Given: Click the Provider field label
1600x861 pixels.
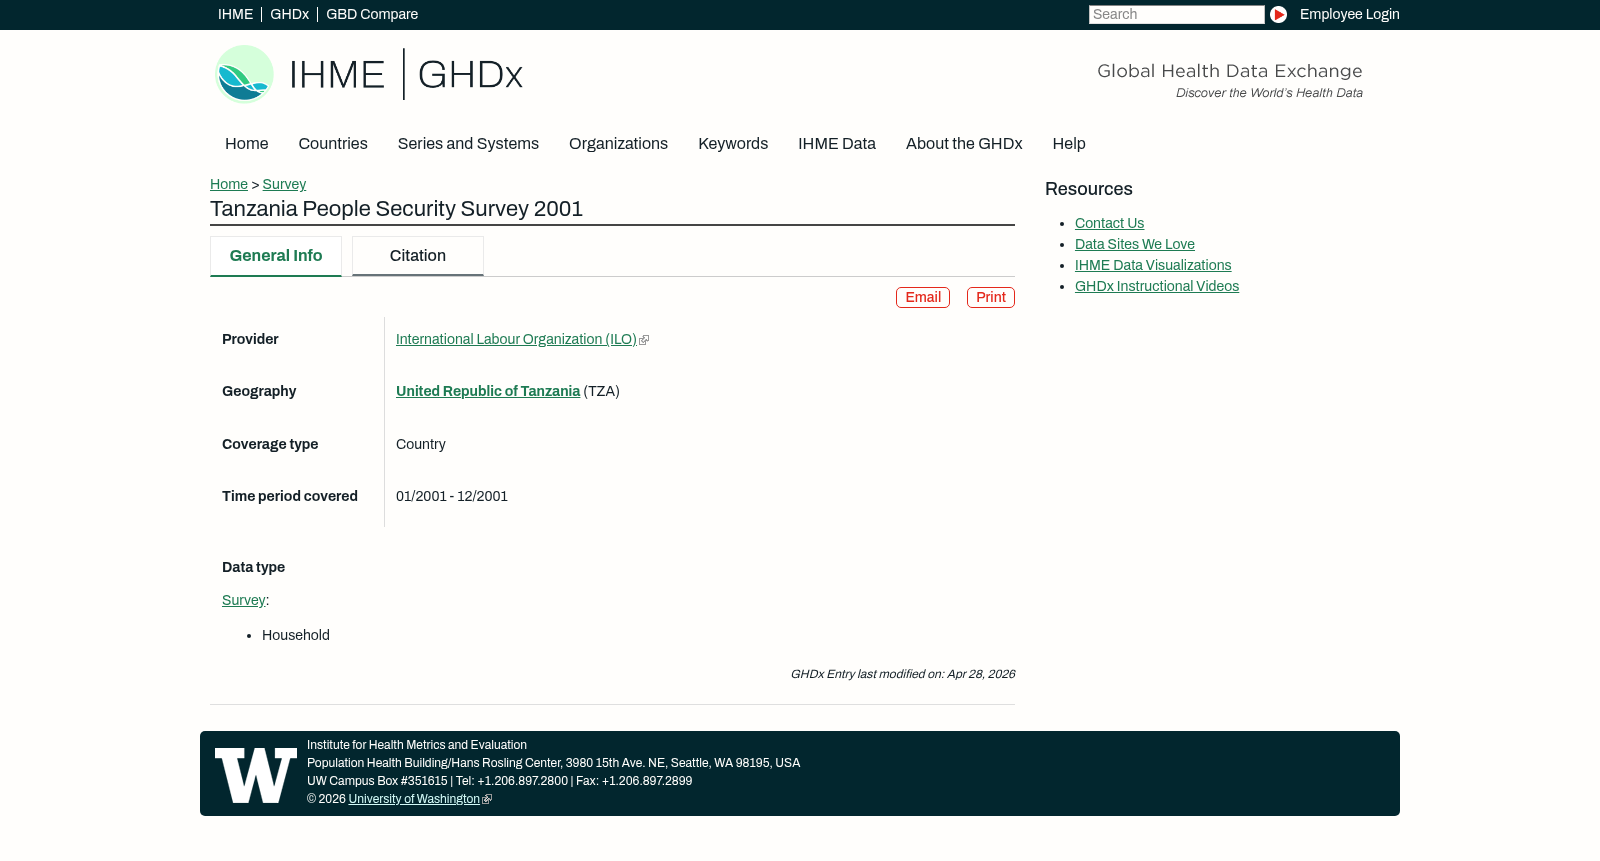Looking at the screenshot, I should coord(250,340).
